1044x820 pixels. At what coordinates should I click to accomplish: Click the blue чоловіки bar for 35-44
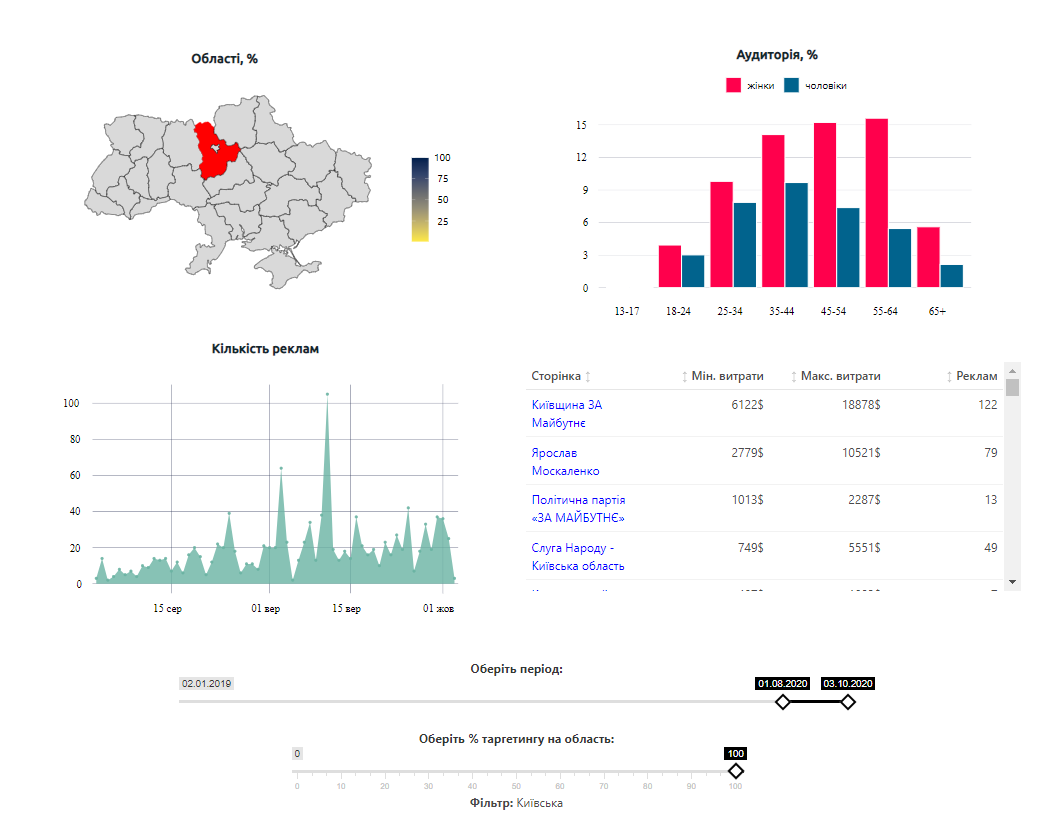pyautogui.click(x=796, y=235)
